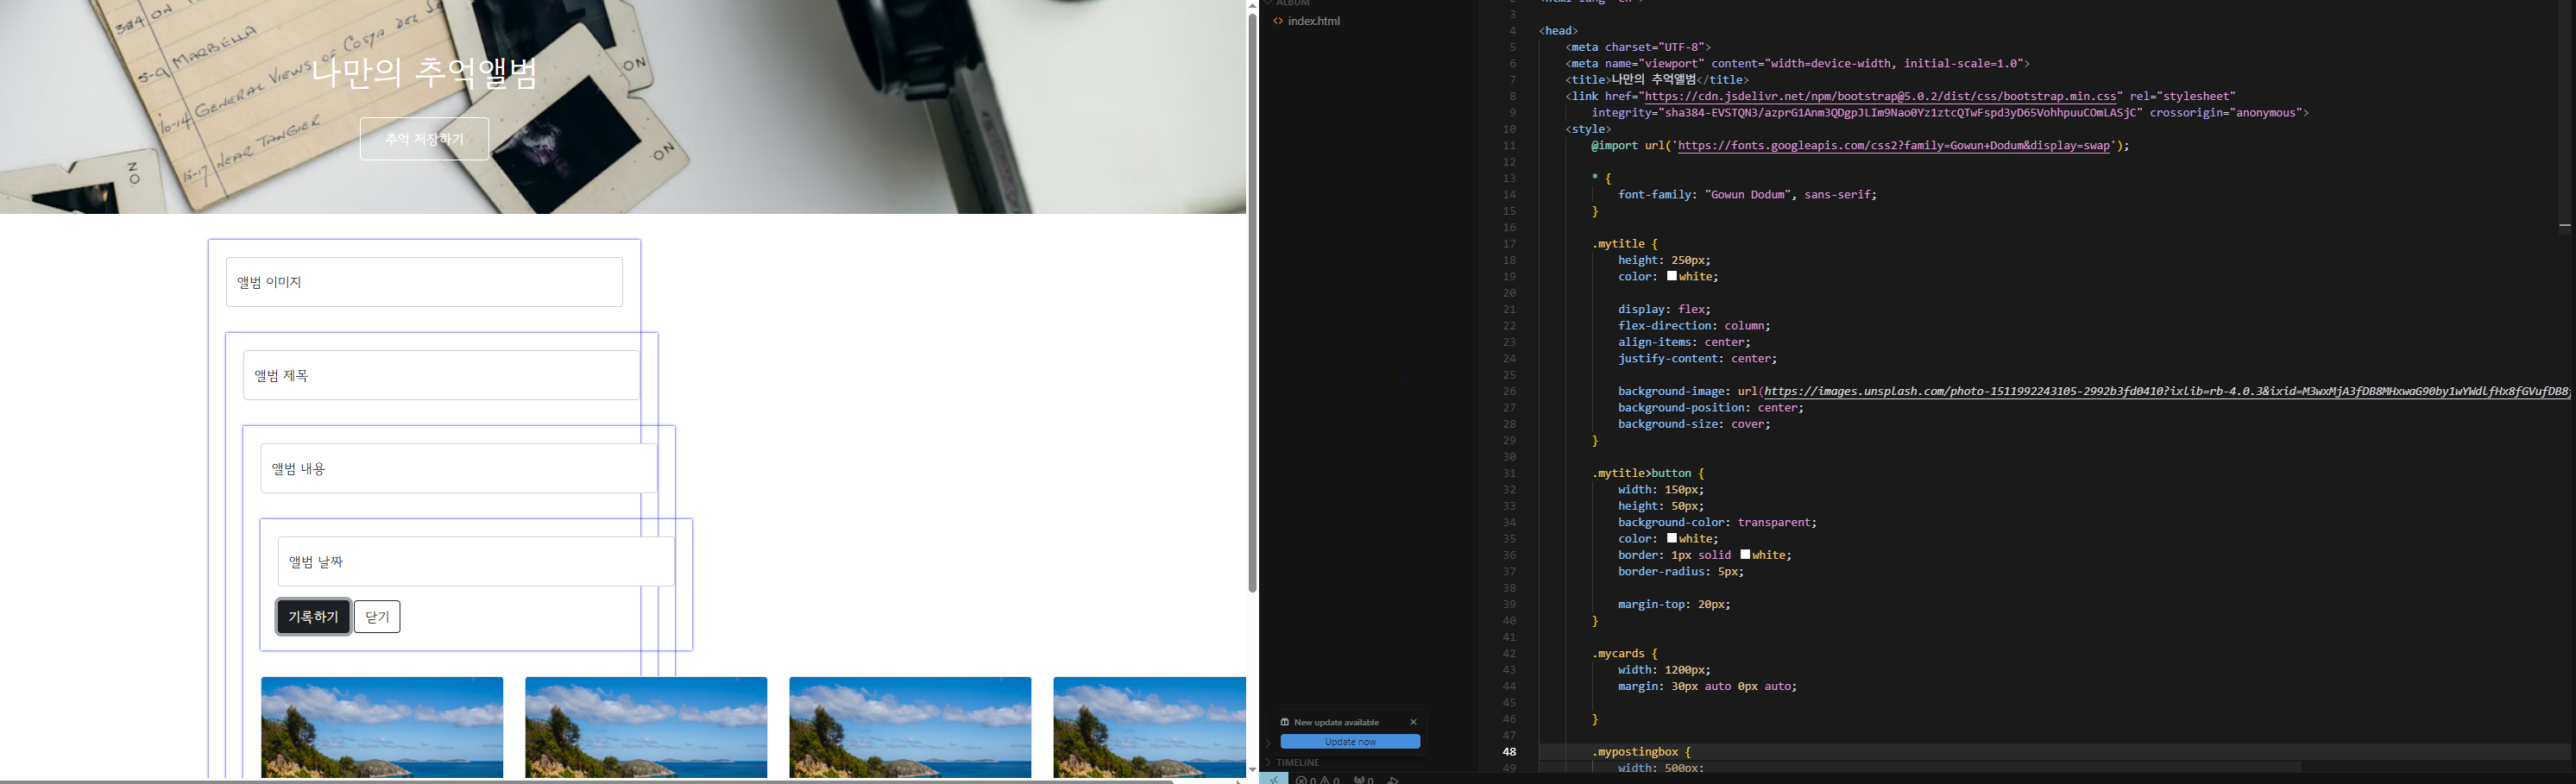This screenshot has width=2576, height=784.
Task: Click the white swatch for .mytitle color
Action: (1671, 276)
